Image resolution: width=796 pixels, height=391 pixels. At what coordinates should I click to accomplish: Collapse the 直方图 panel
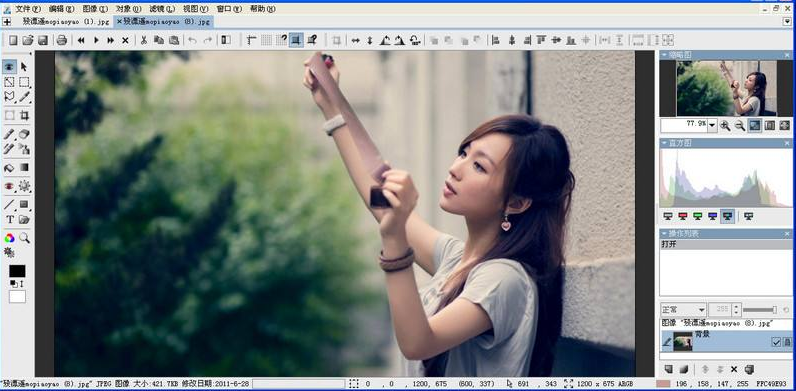665,144
